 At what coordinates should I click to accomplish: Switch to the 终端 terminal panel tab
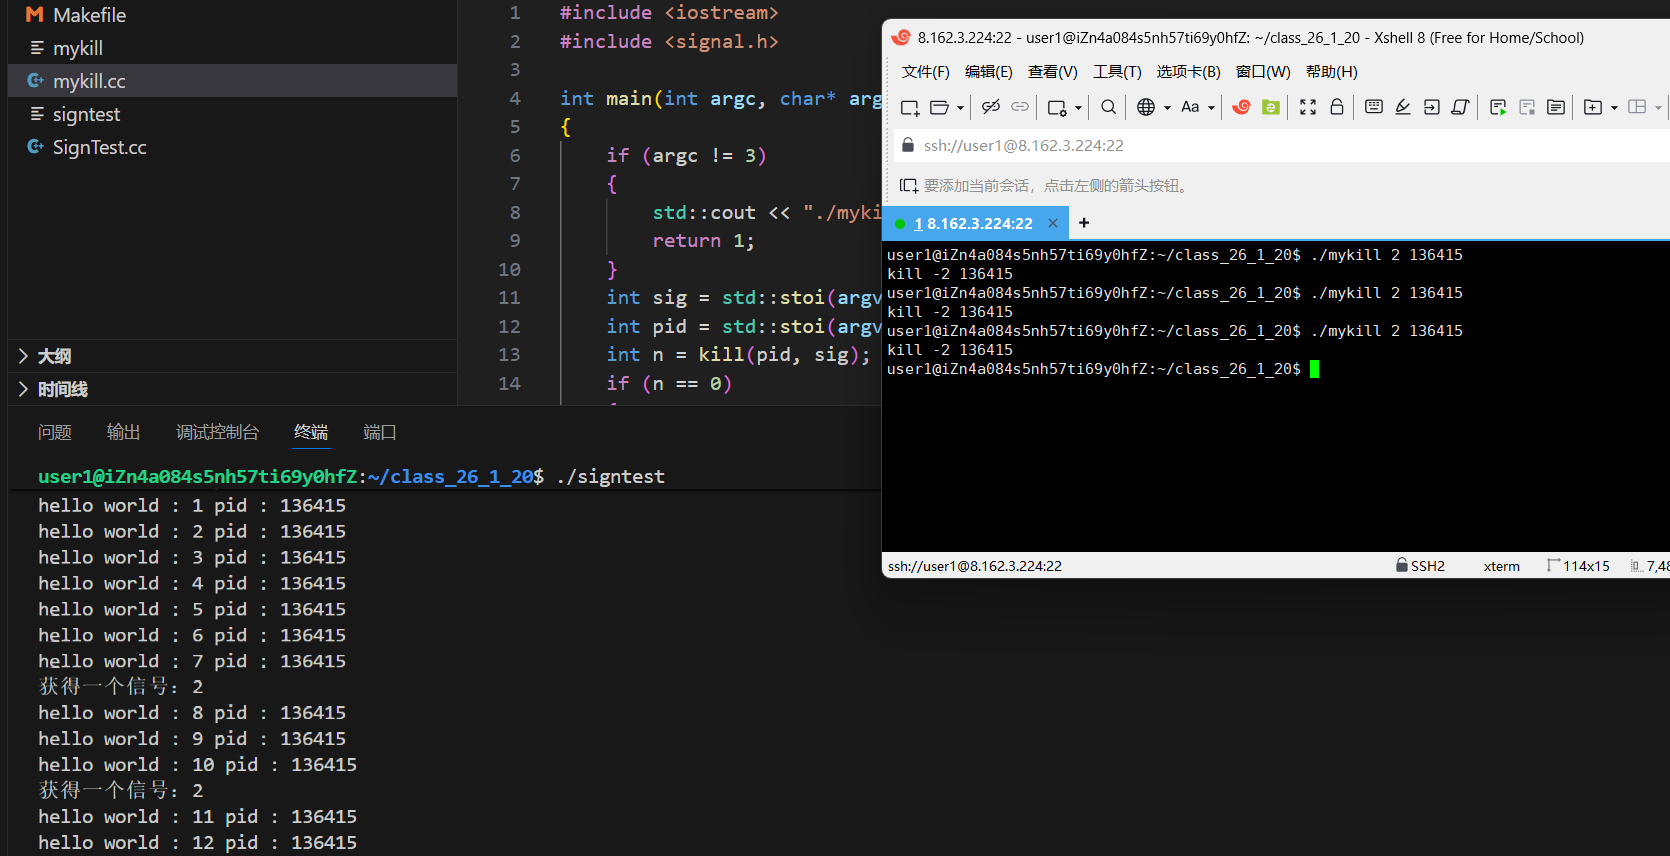[311, 432]
